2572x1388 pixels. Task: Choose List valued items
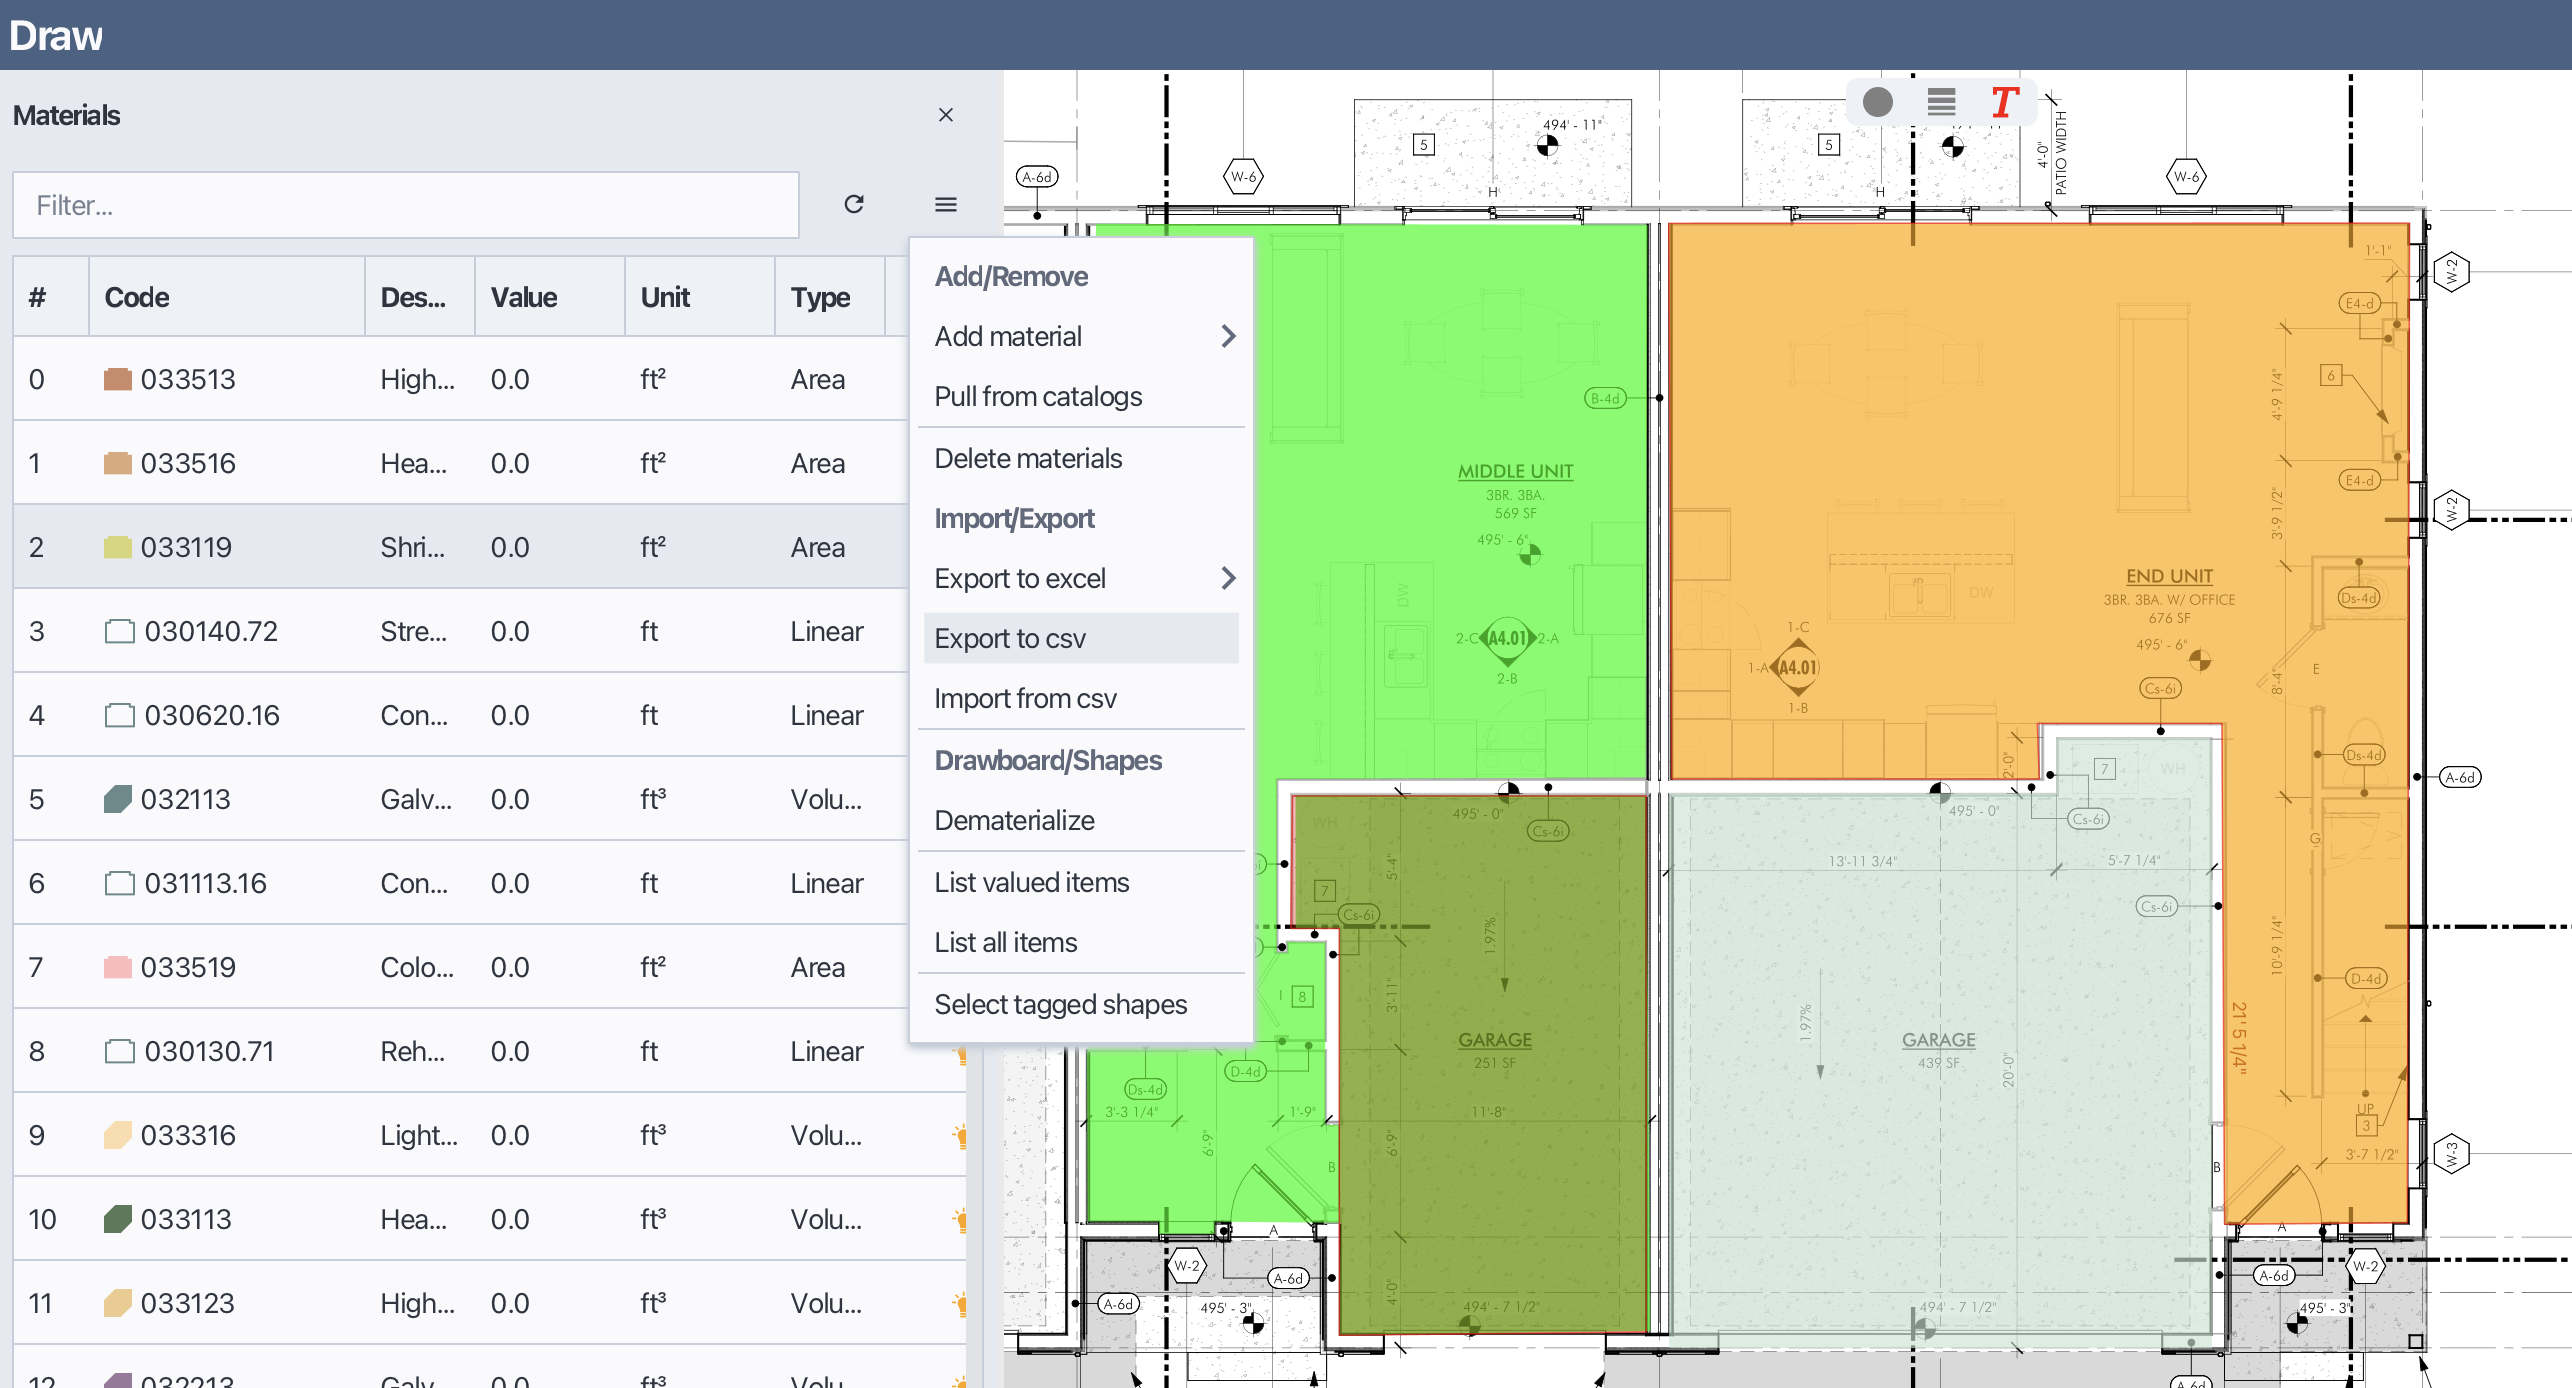1031,882
